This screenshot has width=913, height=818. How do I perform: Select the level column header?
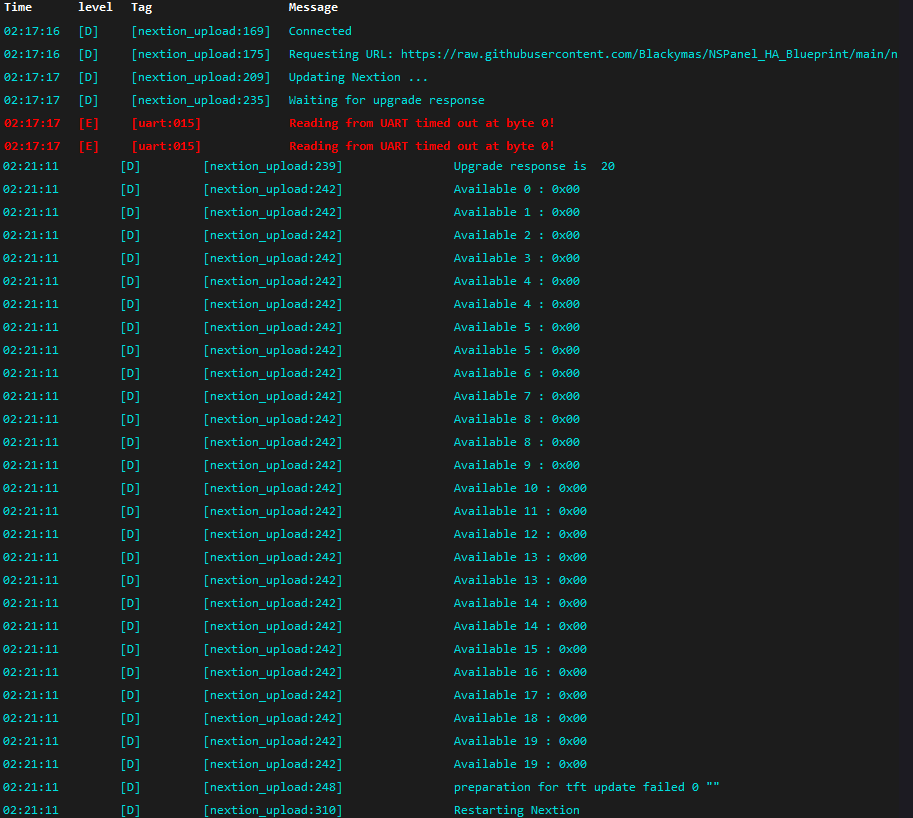[95, 7]
